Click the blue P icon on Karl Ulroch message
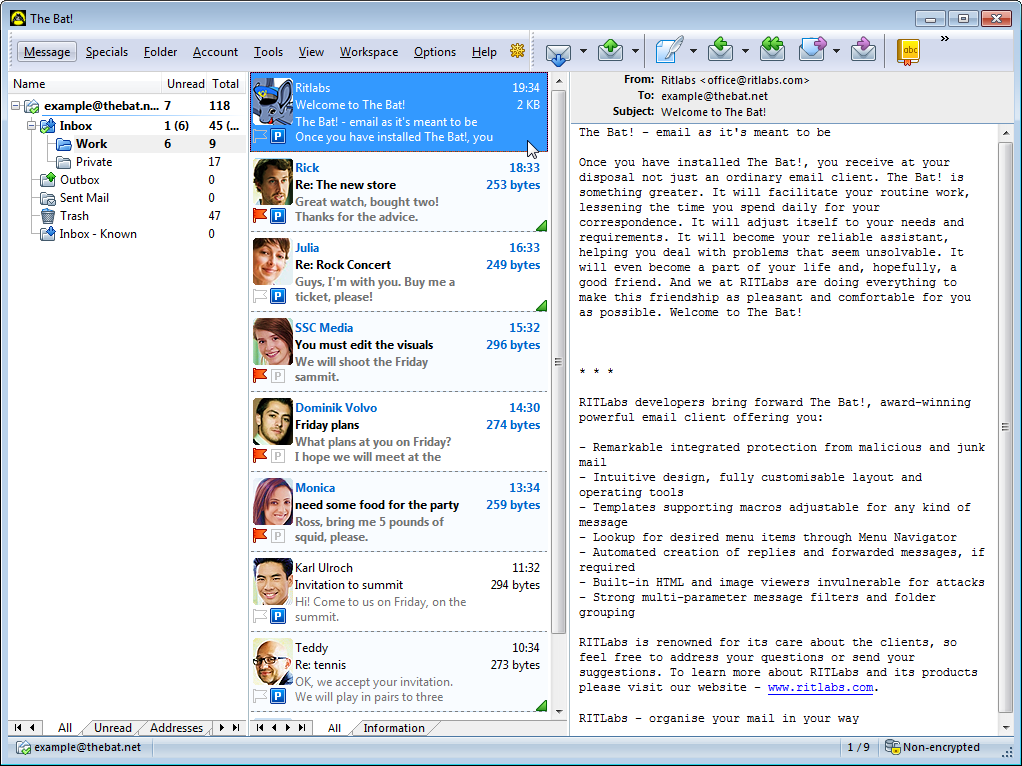1022x766 pixels. click(x=278, y=616)
